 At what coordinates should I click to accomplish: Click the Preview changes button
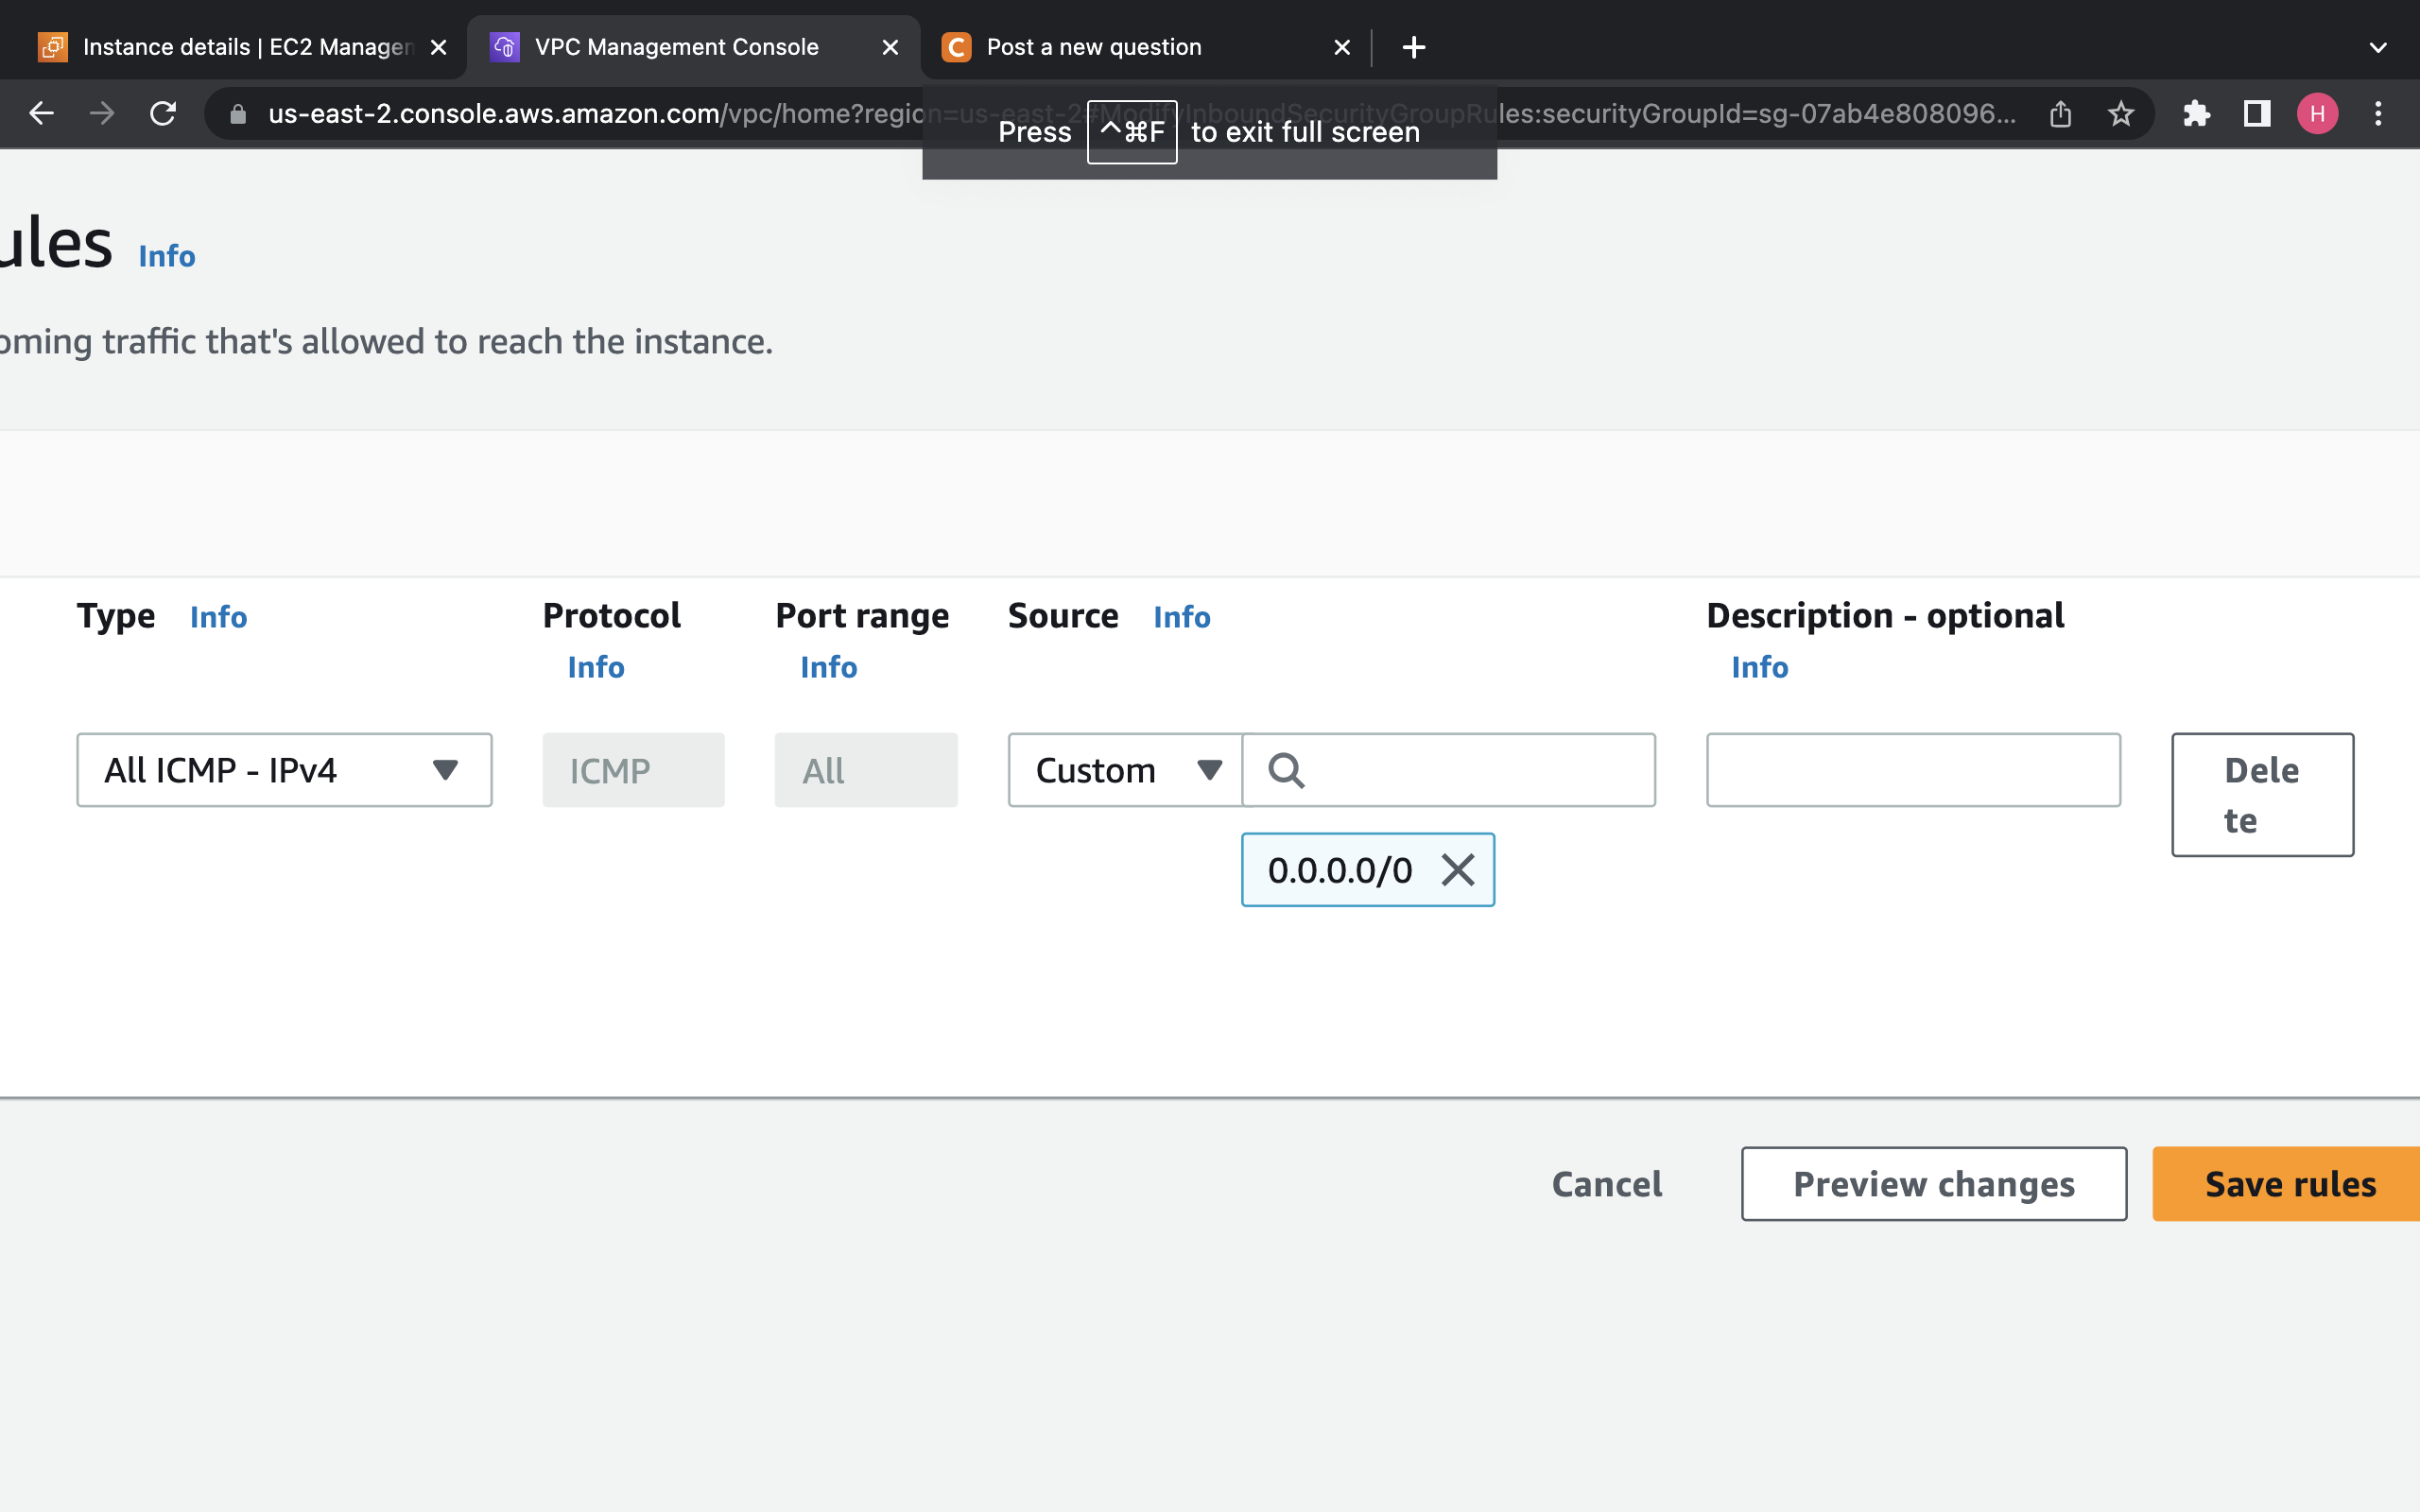[x=1933, y=1184]
